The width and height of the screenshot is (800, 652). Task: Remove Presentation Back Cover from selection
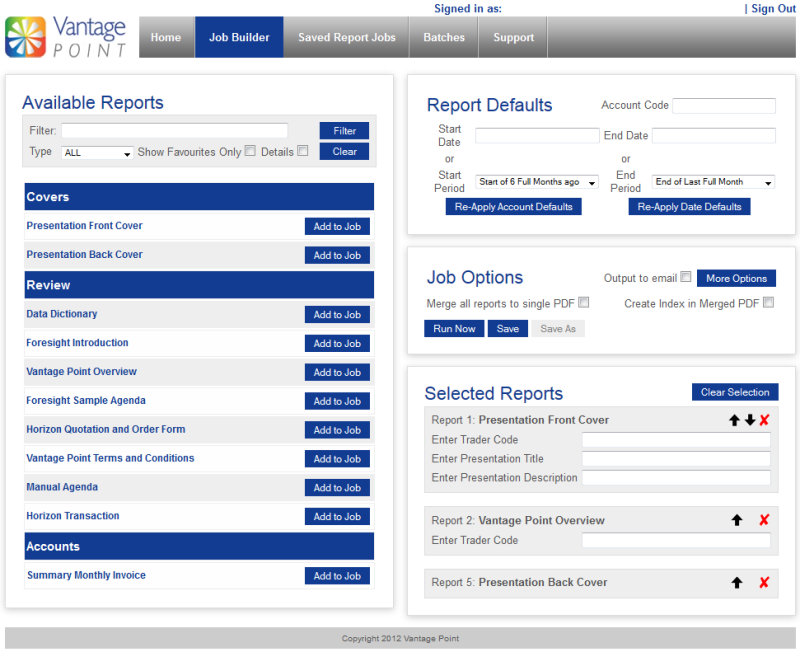[765, 583]
